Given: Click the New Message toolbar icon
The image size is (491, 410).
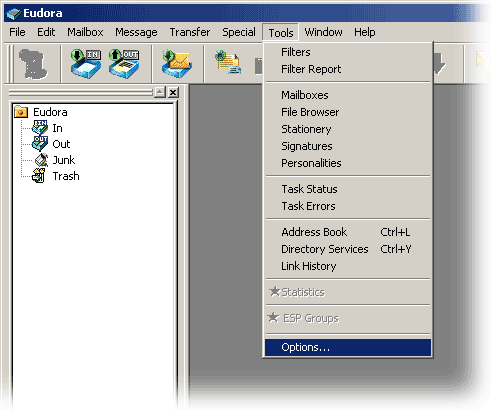Looking at the screenshot, I should pyautogui.click(x=228, y=62).
